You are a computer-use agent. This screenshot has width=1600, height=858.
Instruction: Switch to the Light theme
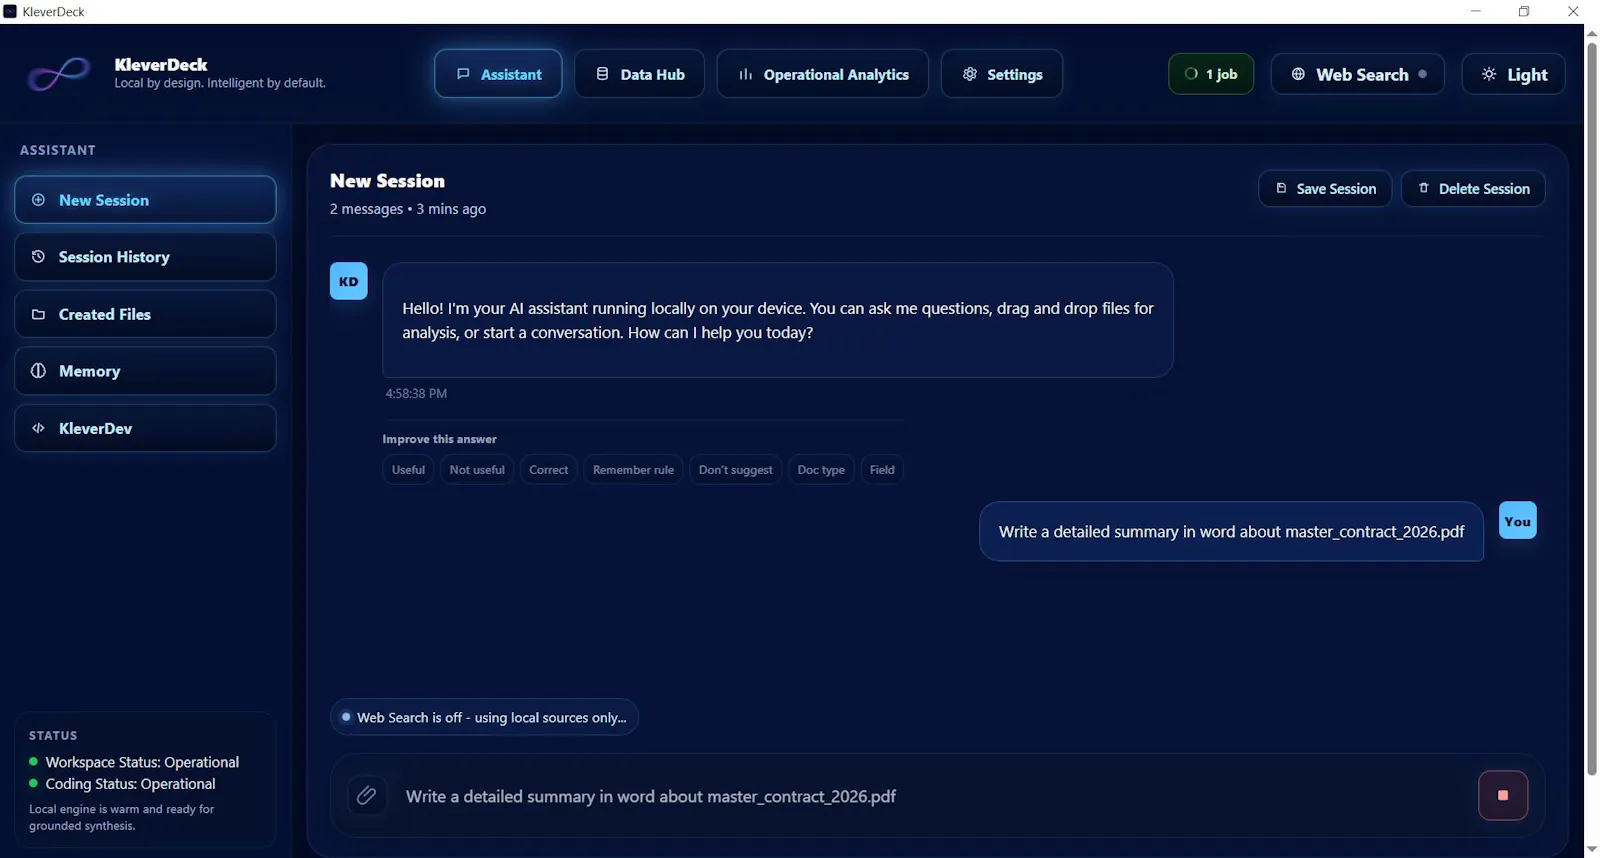tap(1514, 74)
